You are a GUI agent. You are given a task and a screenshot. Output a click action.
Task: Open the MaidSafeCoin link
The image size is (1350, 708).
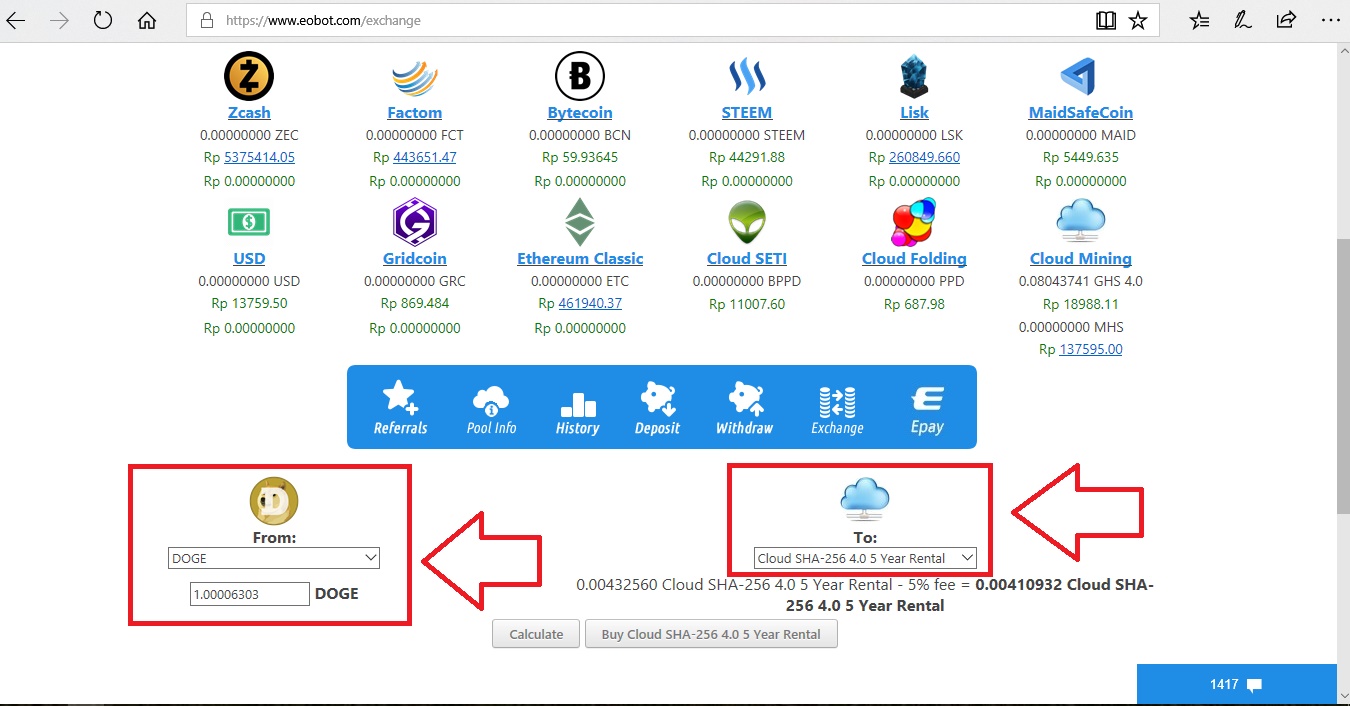[1081, 113]
